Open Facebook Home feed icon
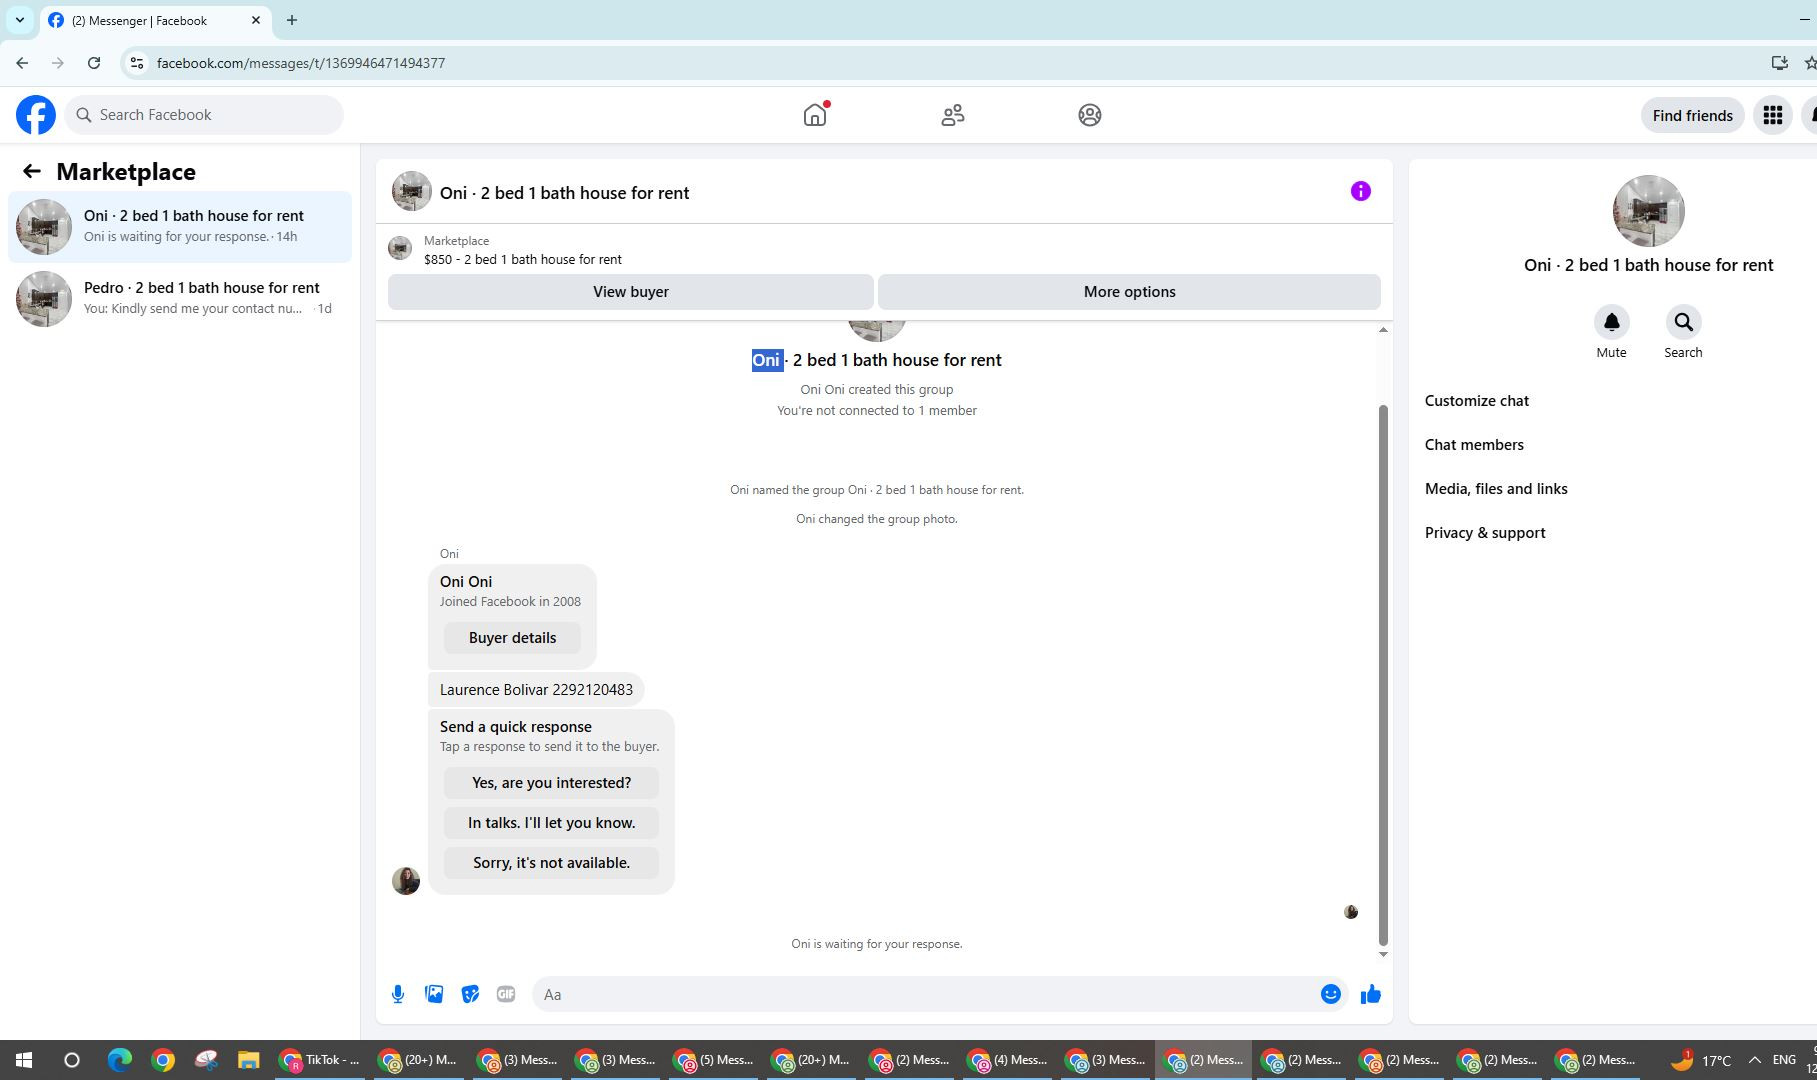 pos(815,115)
